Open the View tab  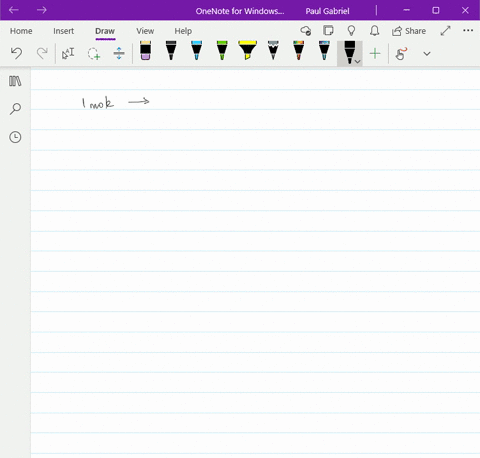point(145,31)
